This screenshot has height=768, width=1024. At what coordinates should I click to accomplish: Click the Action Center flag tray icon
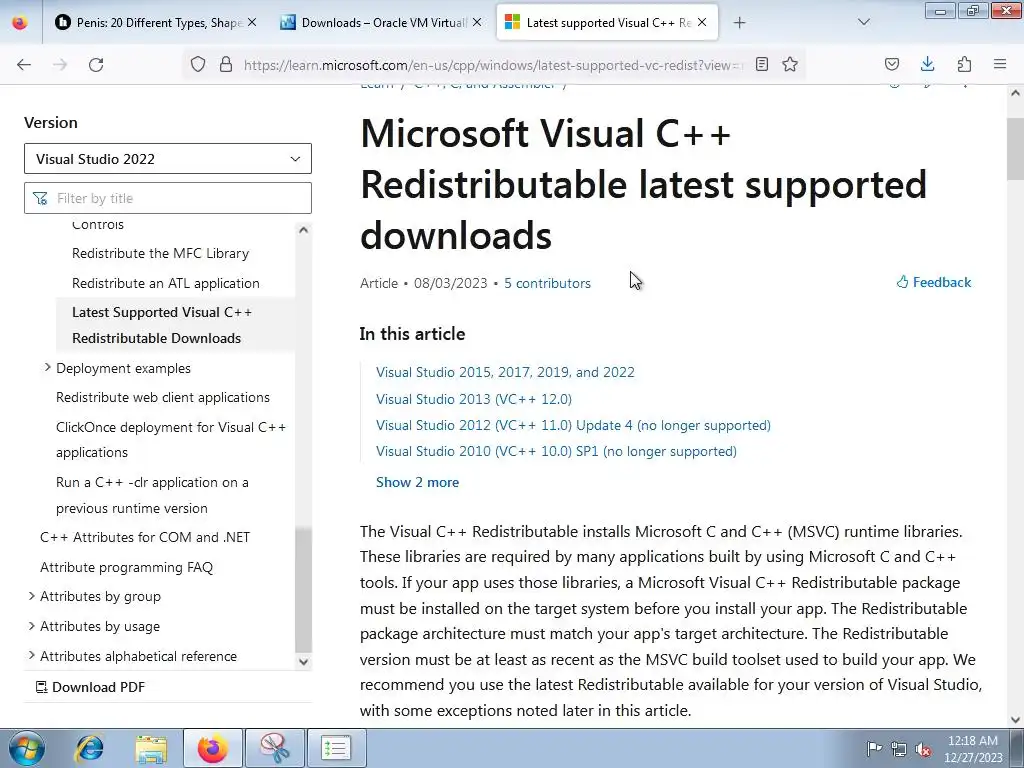pyautogui.click(x=874, y=748)
